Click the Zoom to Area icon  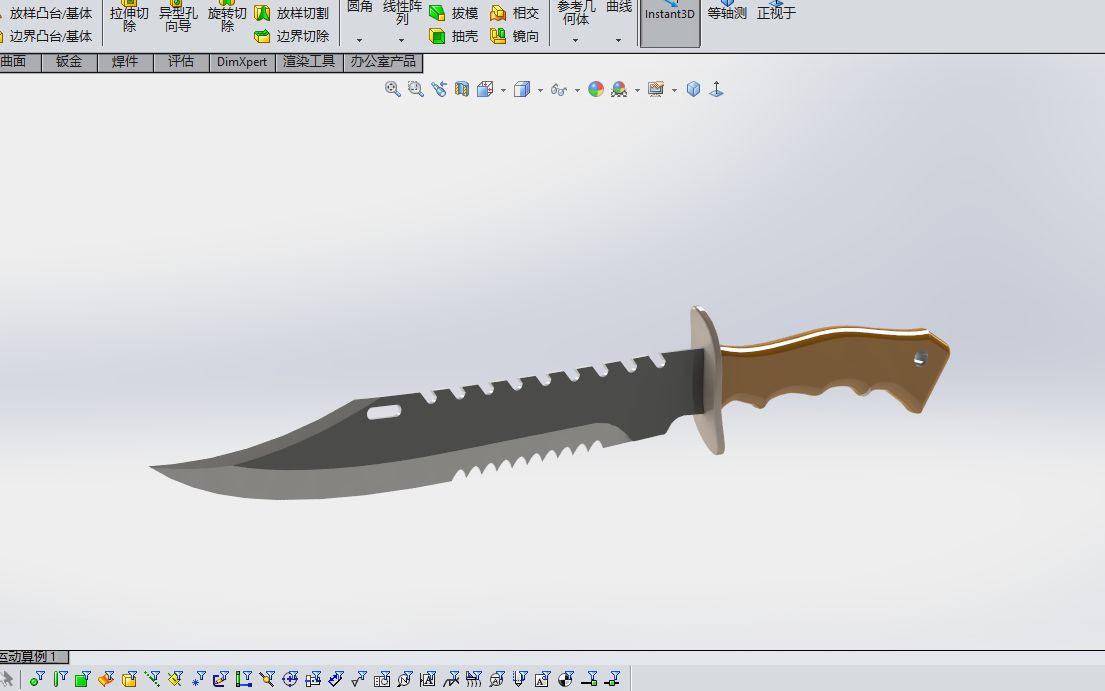click(x=416, y=89)
